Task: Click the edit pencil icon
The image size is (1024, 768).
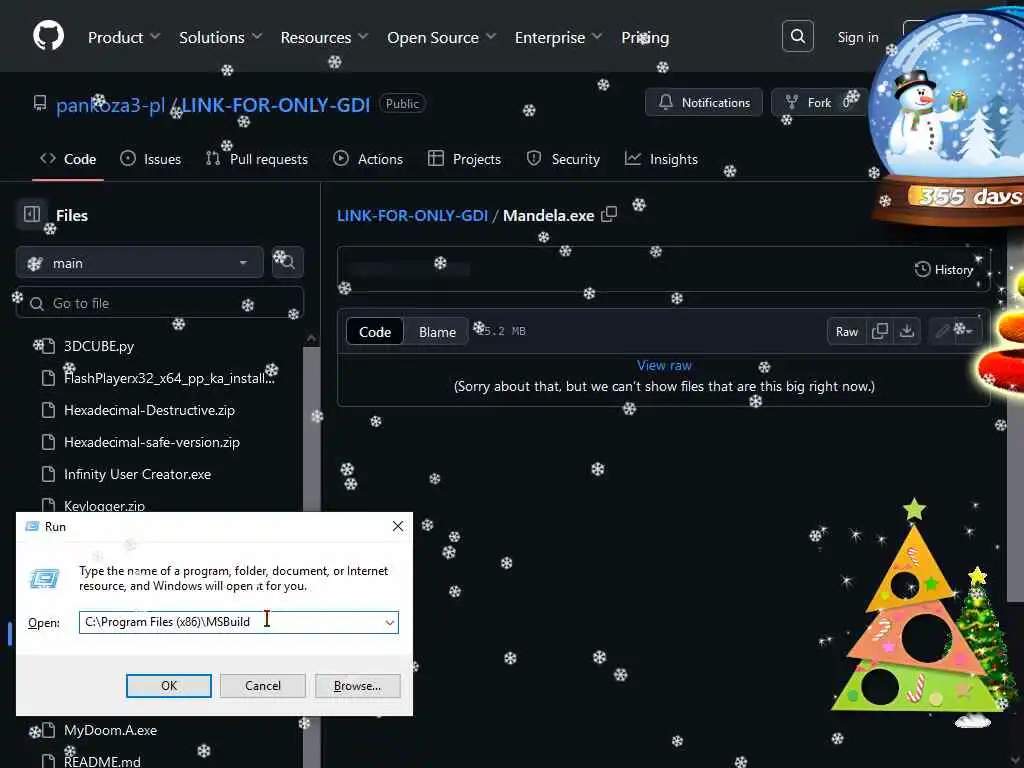Action: click(x=942, y=331)
